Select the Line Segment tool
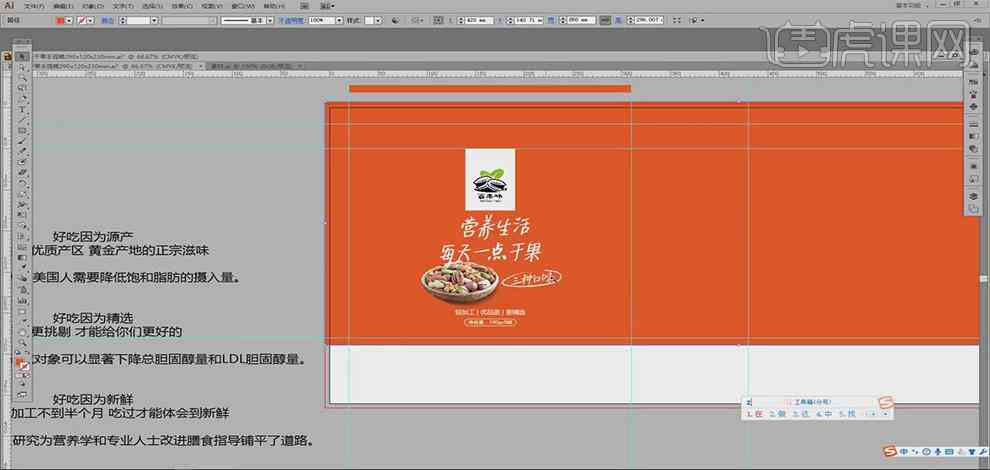Screen dimensions: 990x470 coord(21,120)
